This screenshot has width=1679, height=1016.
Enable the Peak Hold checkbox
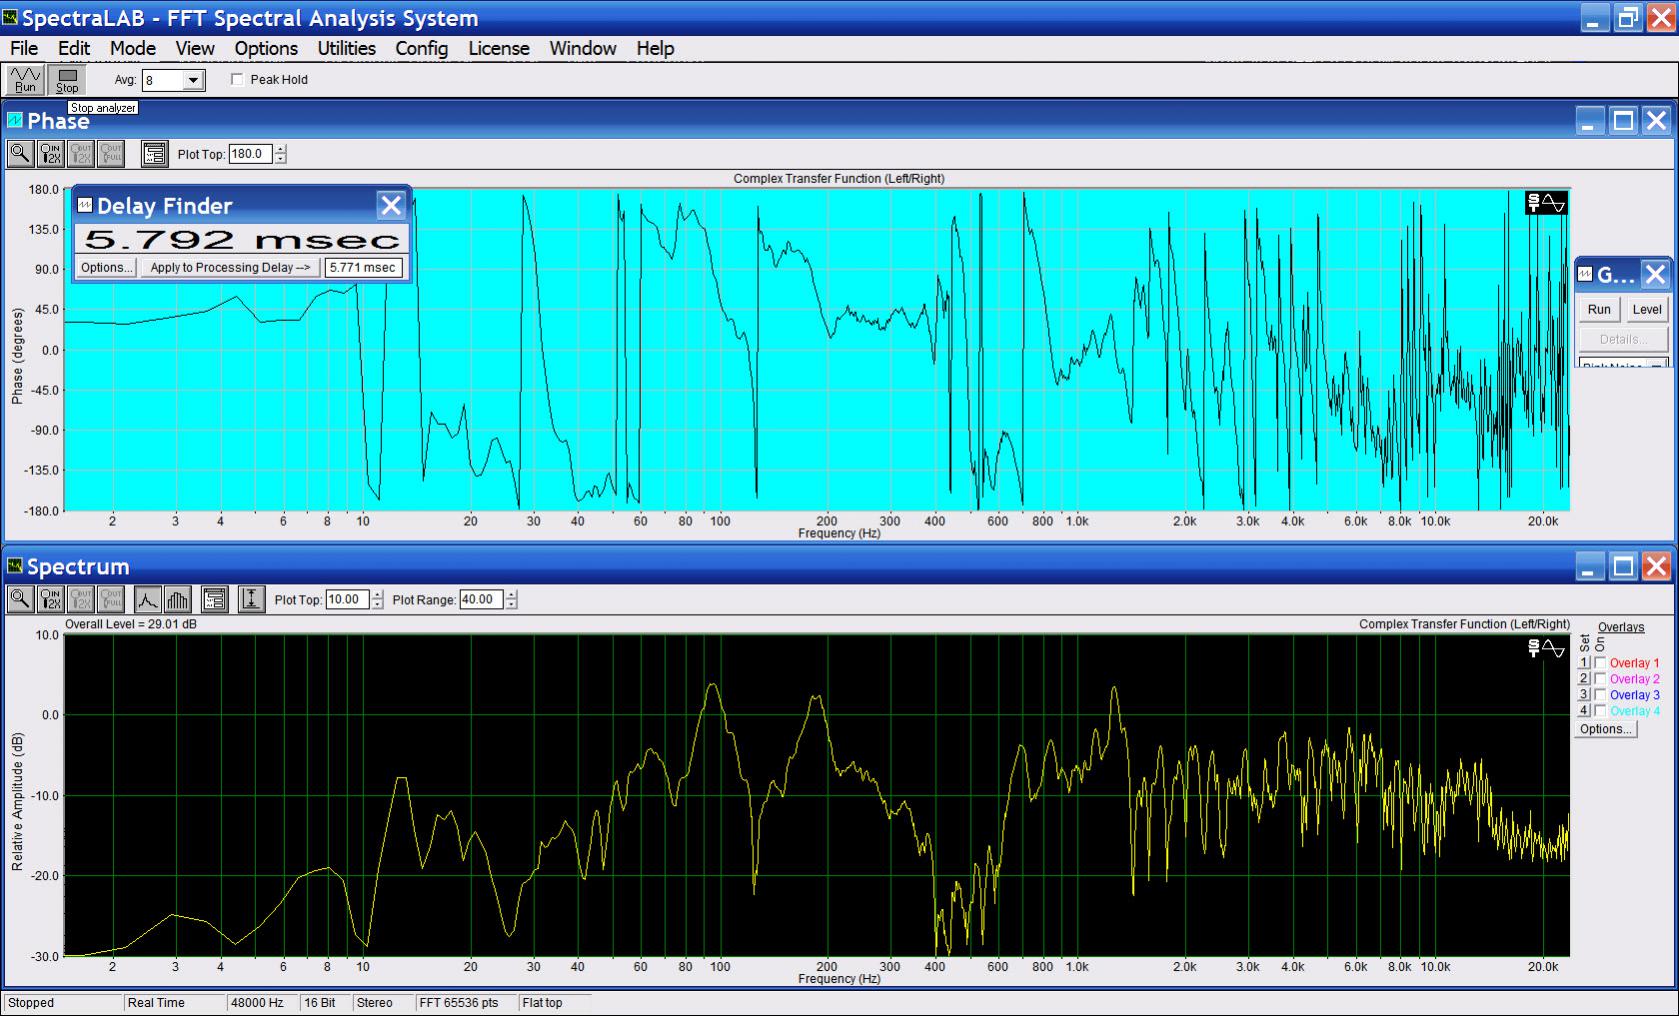(237, 79)
